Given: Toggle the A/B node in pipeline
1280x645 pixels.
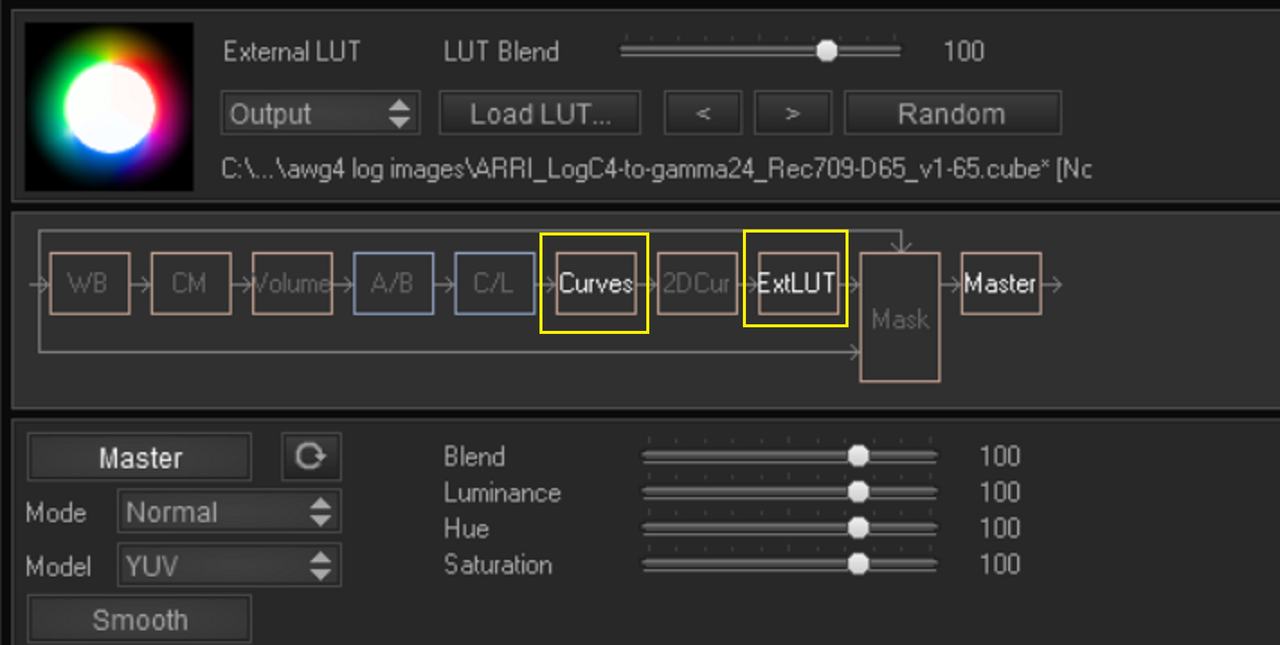Looking at the screenshot, I should pos(393,284).
